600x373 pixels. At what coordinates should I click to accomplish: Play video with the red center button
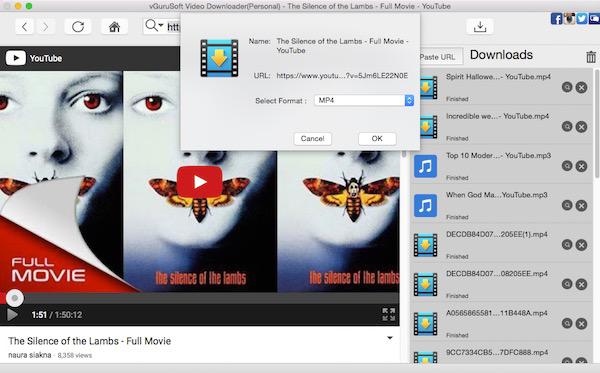tap(199, 182)
